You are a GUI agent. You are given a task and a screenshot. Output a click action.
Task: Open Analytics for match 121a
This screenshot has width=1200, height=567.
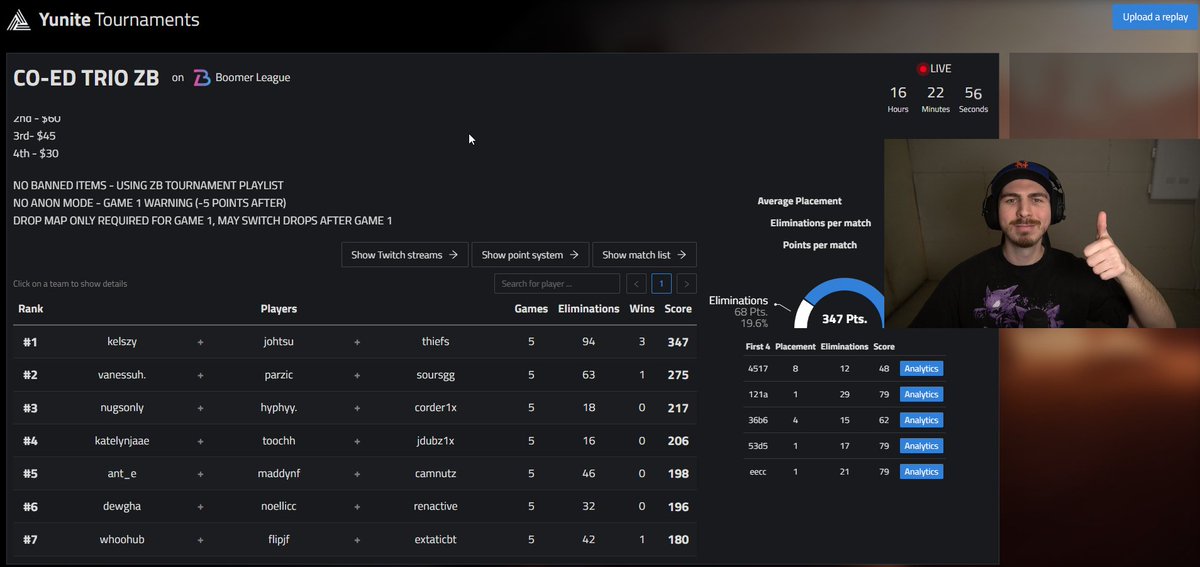pyautogui.click(x=921, y=394)
